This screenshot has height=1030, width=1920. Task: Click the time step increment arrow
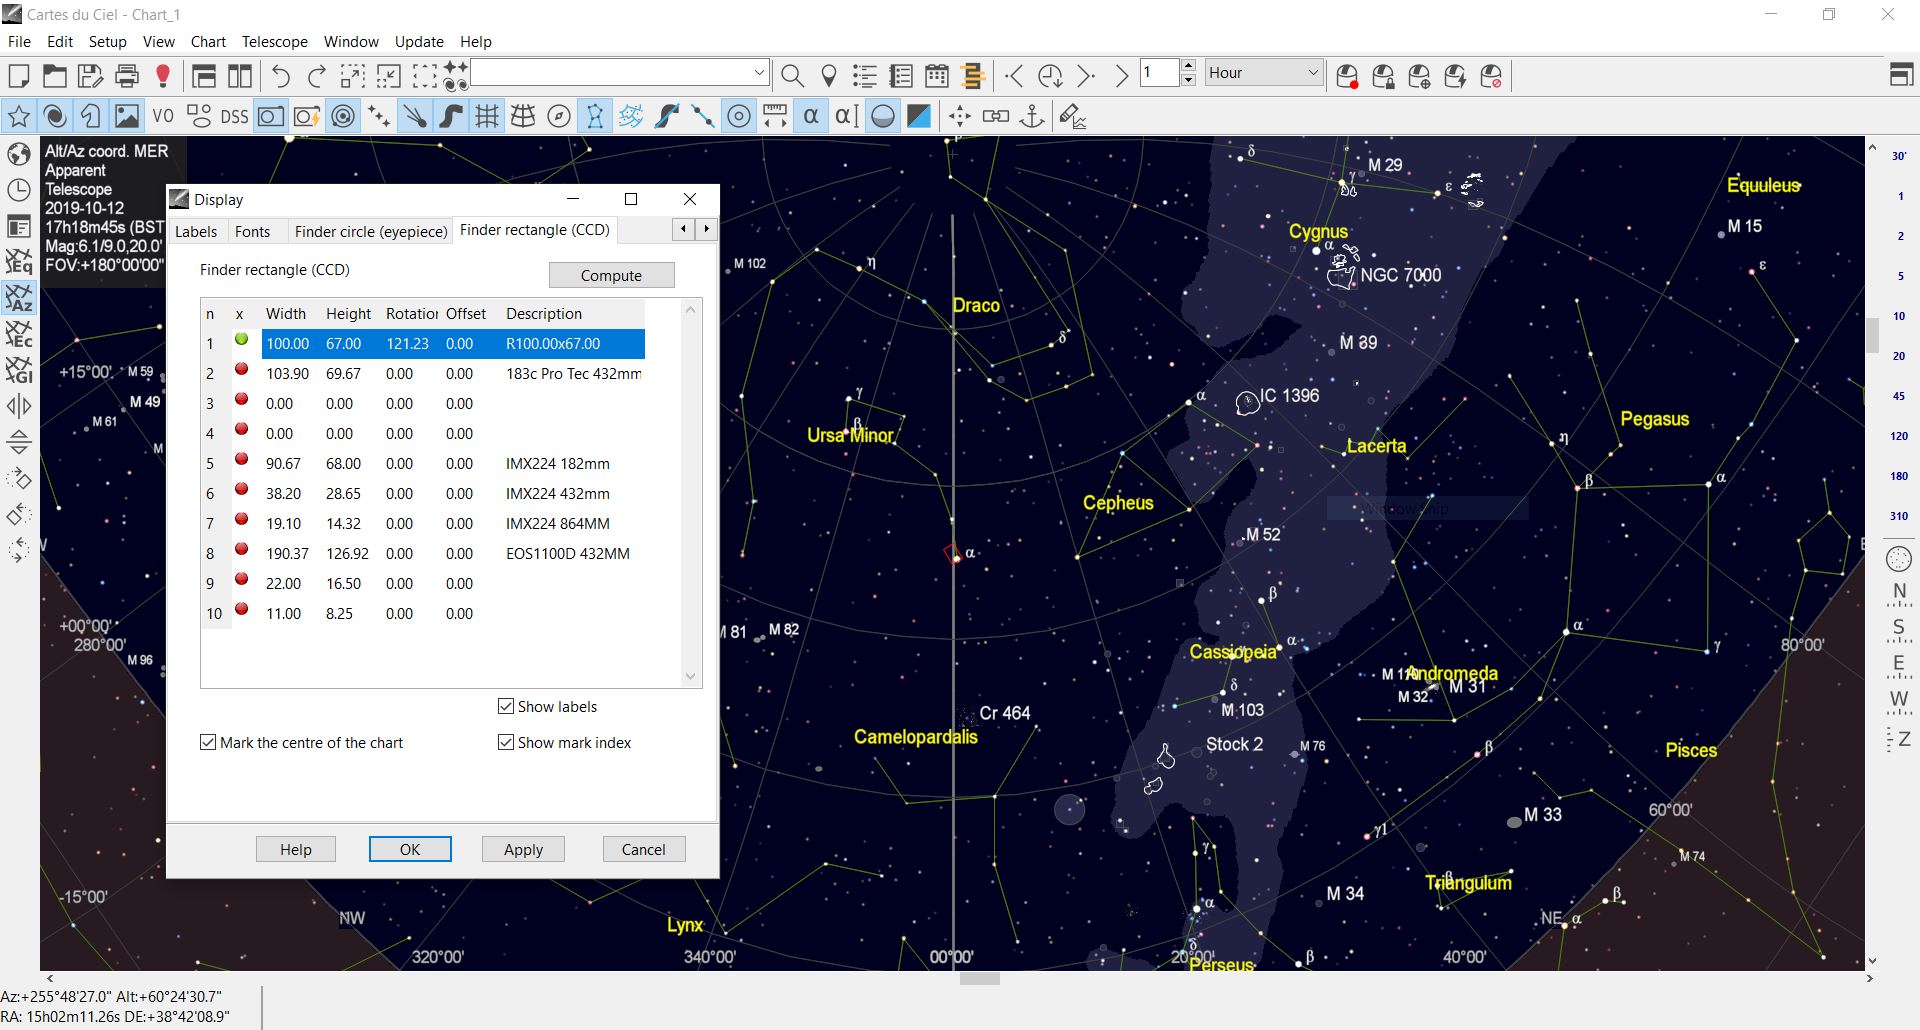[x=1188, y=66]
